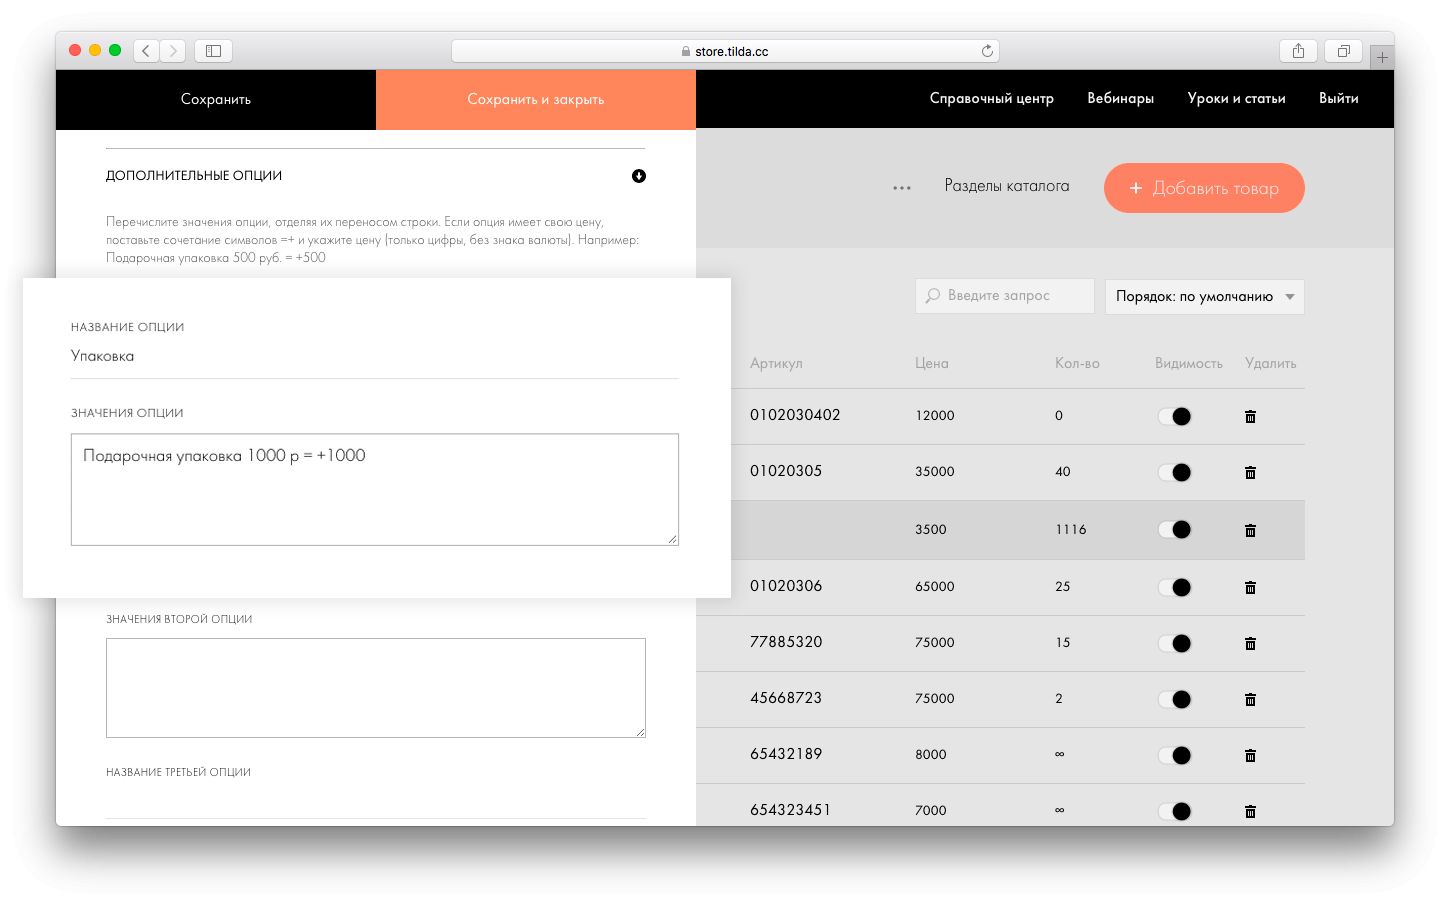Screen dimensions: 1450x906
Task: Select price cell 7000
Action: tap(931, 810)
